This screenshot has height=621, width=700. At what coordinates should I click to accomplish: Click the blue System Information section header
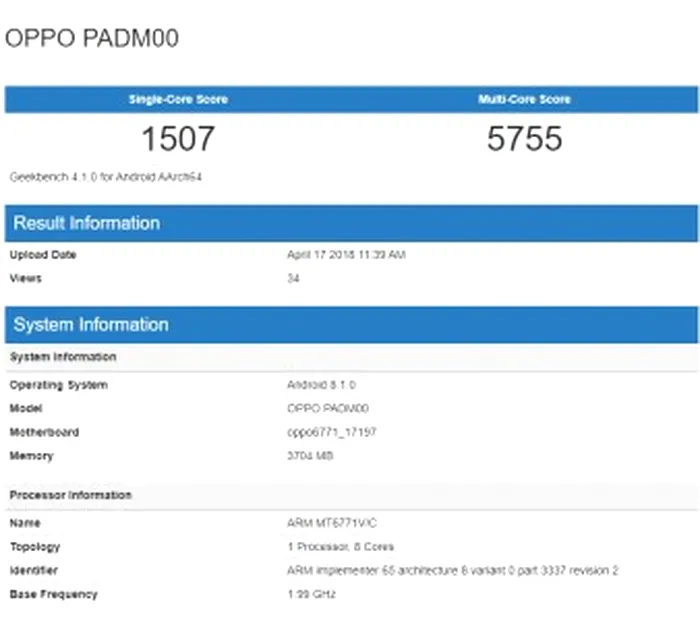tap(351, 325)
